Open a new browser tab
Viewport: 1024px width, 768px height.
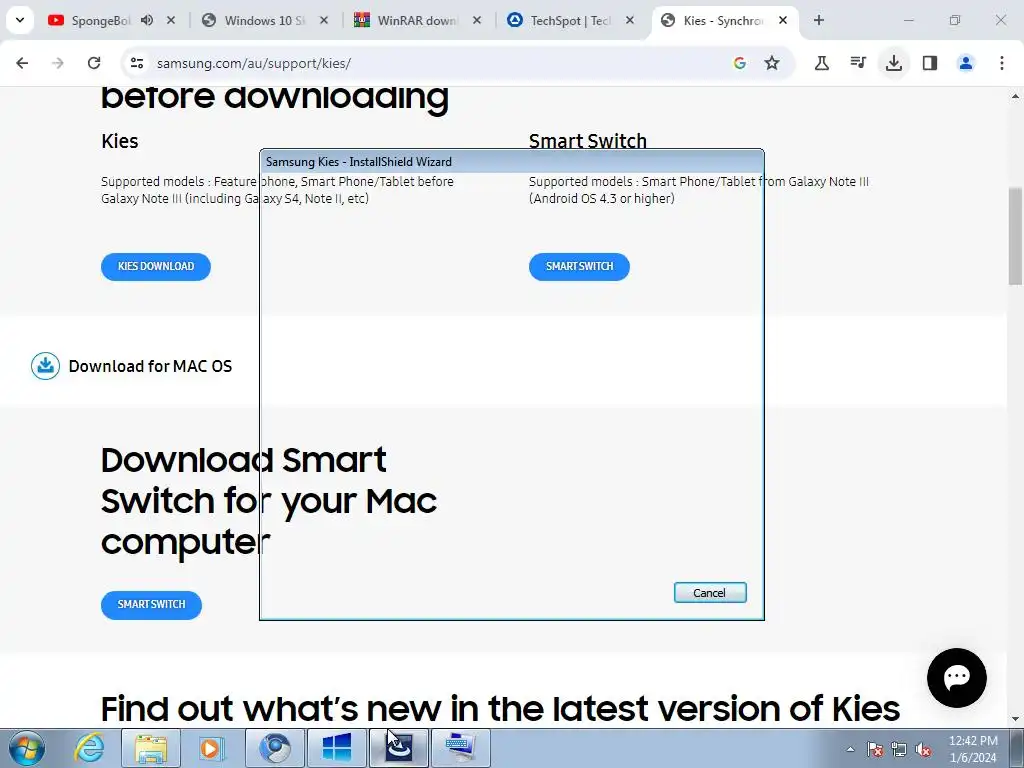[x=819, y=20]
